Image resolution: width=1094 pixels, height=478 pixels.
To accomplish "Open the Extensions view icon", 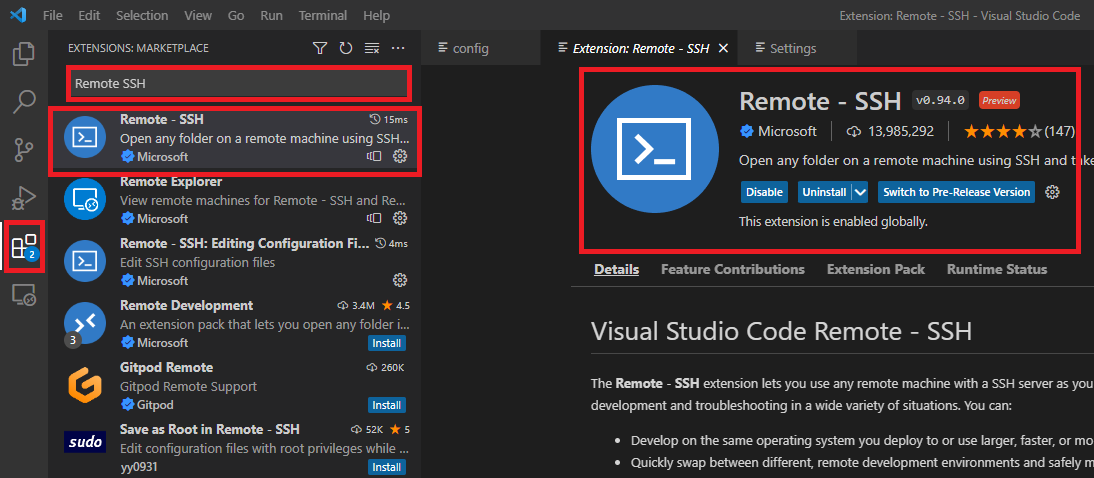I will click(24, 246).
